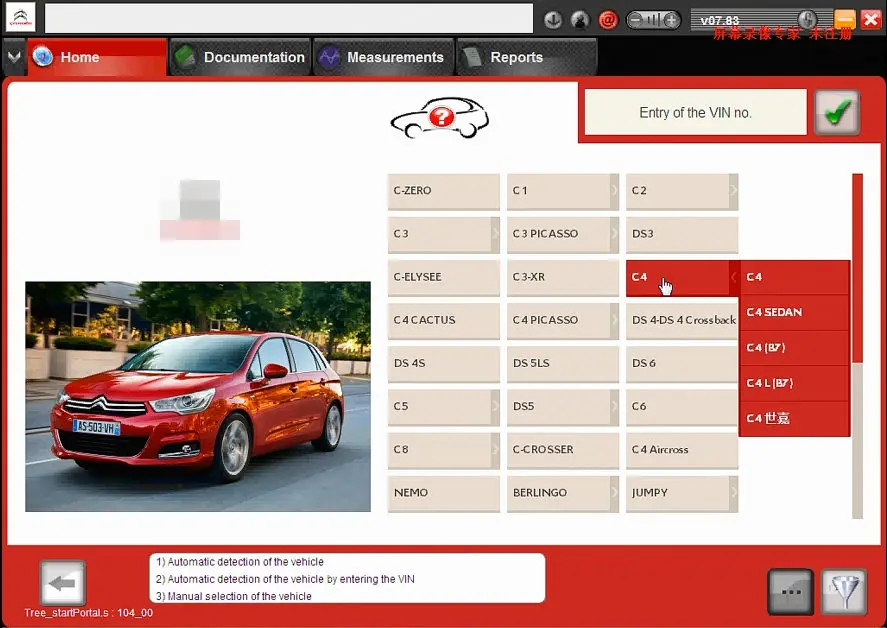
Task: Open the Home tab
Action: 97,57
